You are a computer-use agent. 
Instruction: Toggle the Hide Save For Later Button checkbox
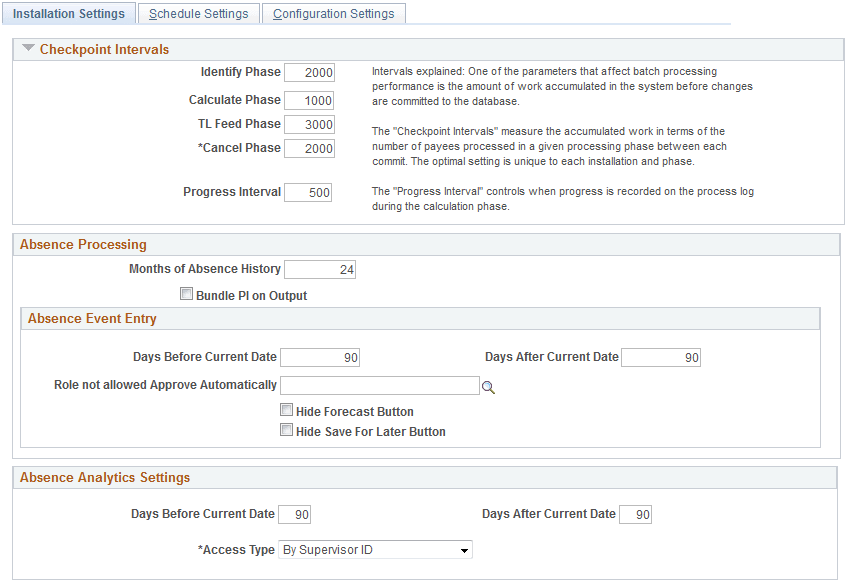click(287, 429)
